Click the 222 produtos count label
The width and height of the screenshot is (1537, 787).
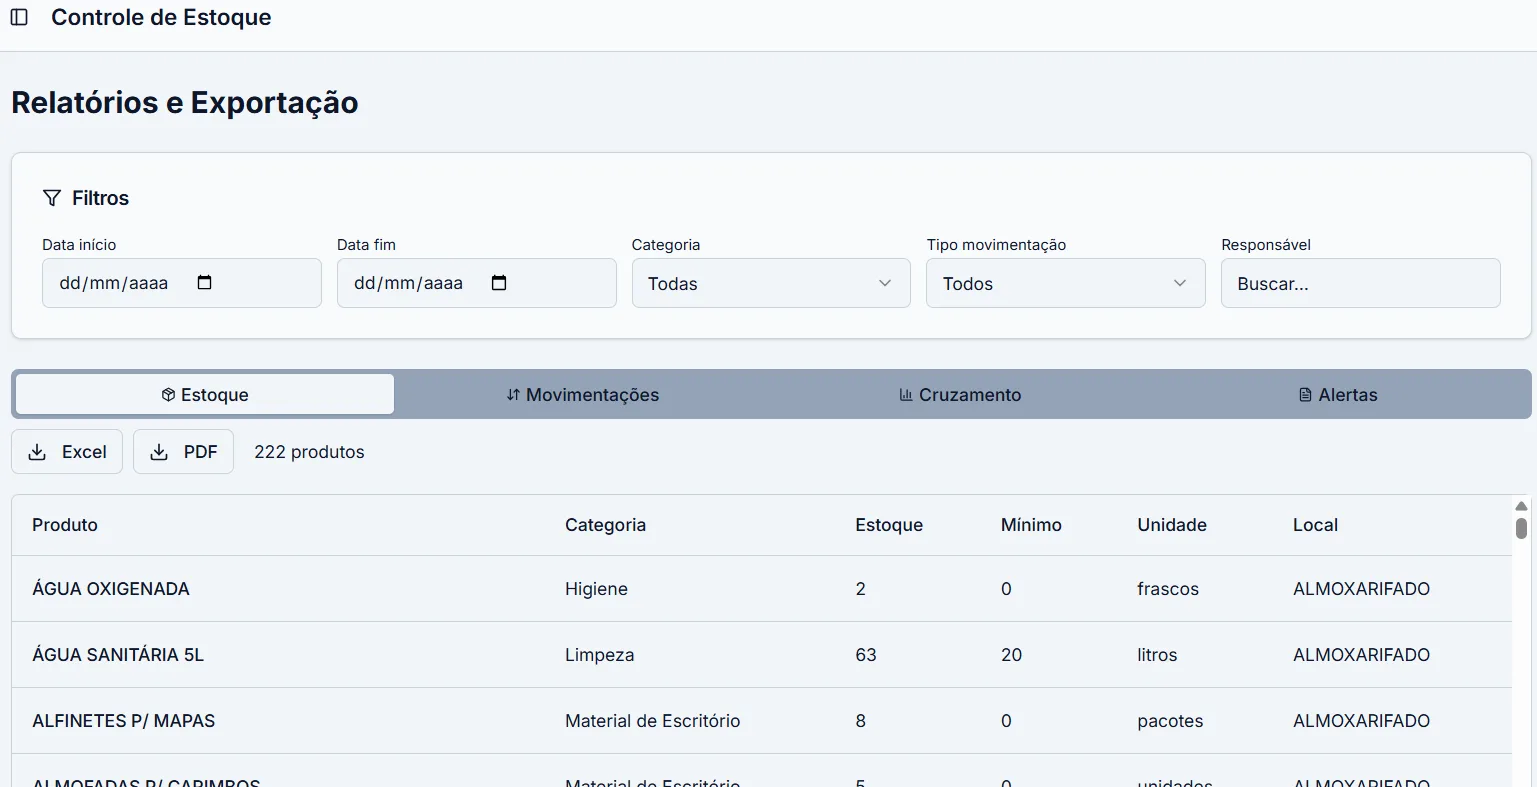(x=309, y=452)
